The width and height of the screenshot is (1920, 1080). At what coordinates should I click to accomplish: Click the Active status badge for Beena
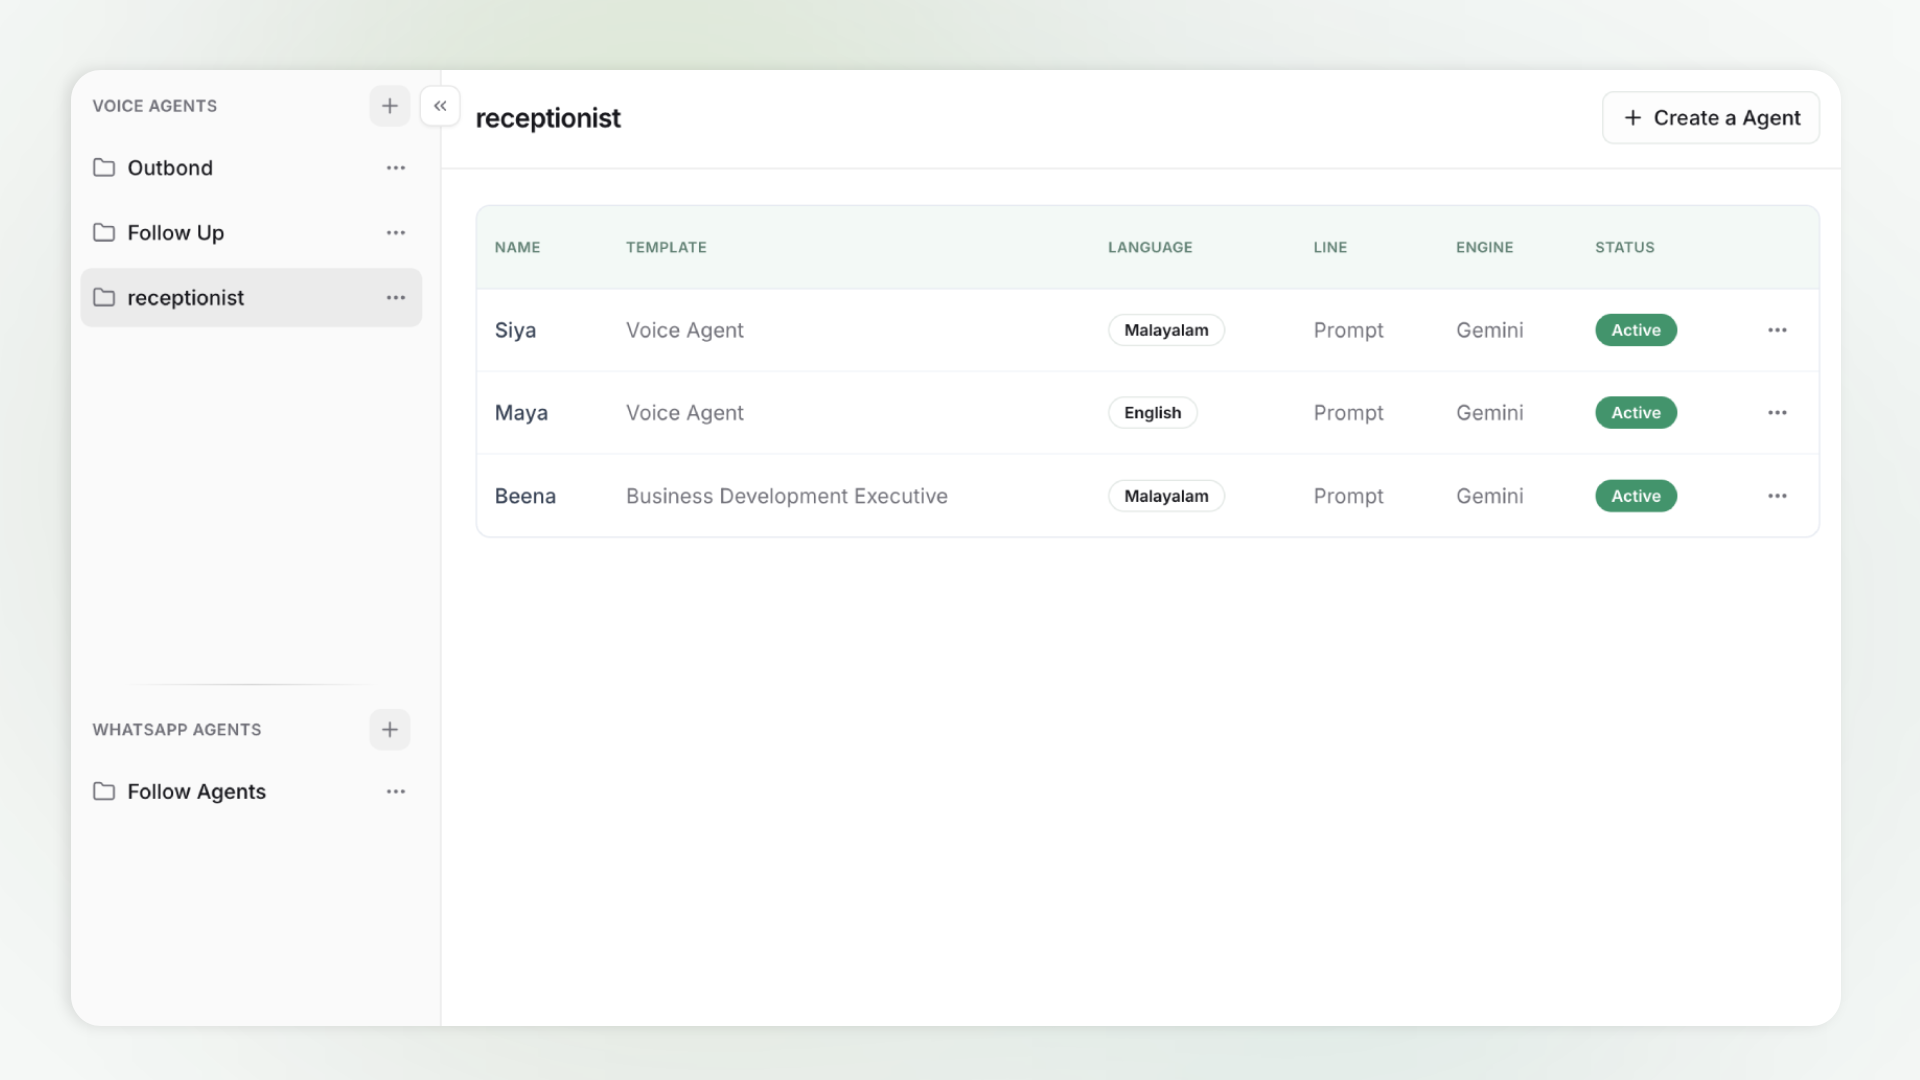click(1636, 496)
